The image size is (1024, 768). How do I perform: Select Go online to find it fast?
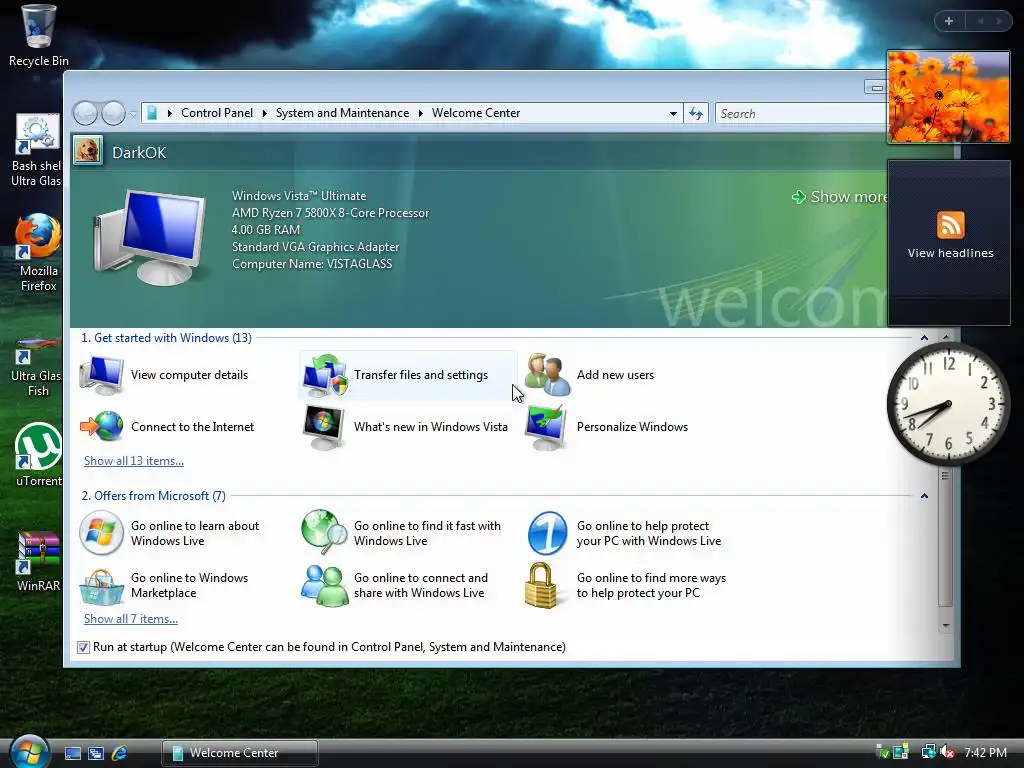click(x=402, y=533)
